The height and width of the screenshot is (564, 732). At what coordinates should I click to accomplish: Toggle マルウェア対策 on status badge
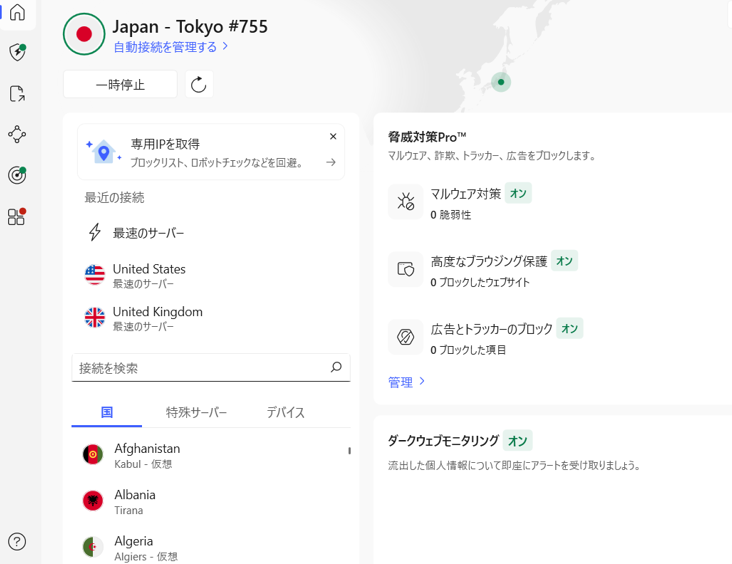click(x=517, y=194)
